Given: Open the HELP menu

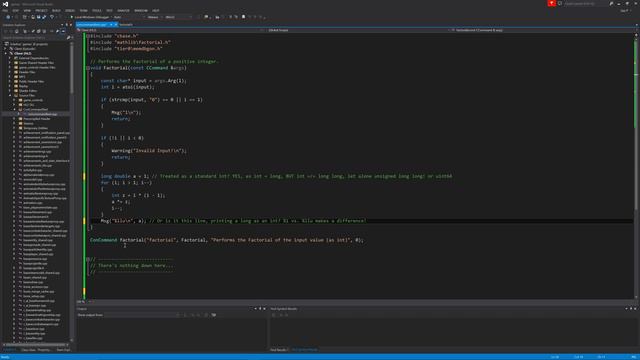Looking at the screenshot, I should pyautogui.click(x=156, y=11).
